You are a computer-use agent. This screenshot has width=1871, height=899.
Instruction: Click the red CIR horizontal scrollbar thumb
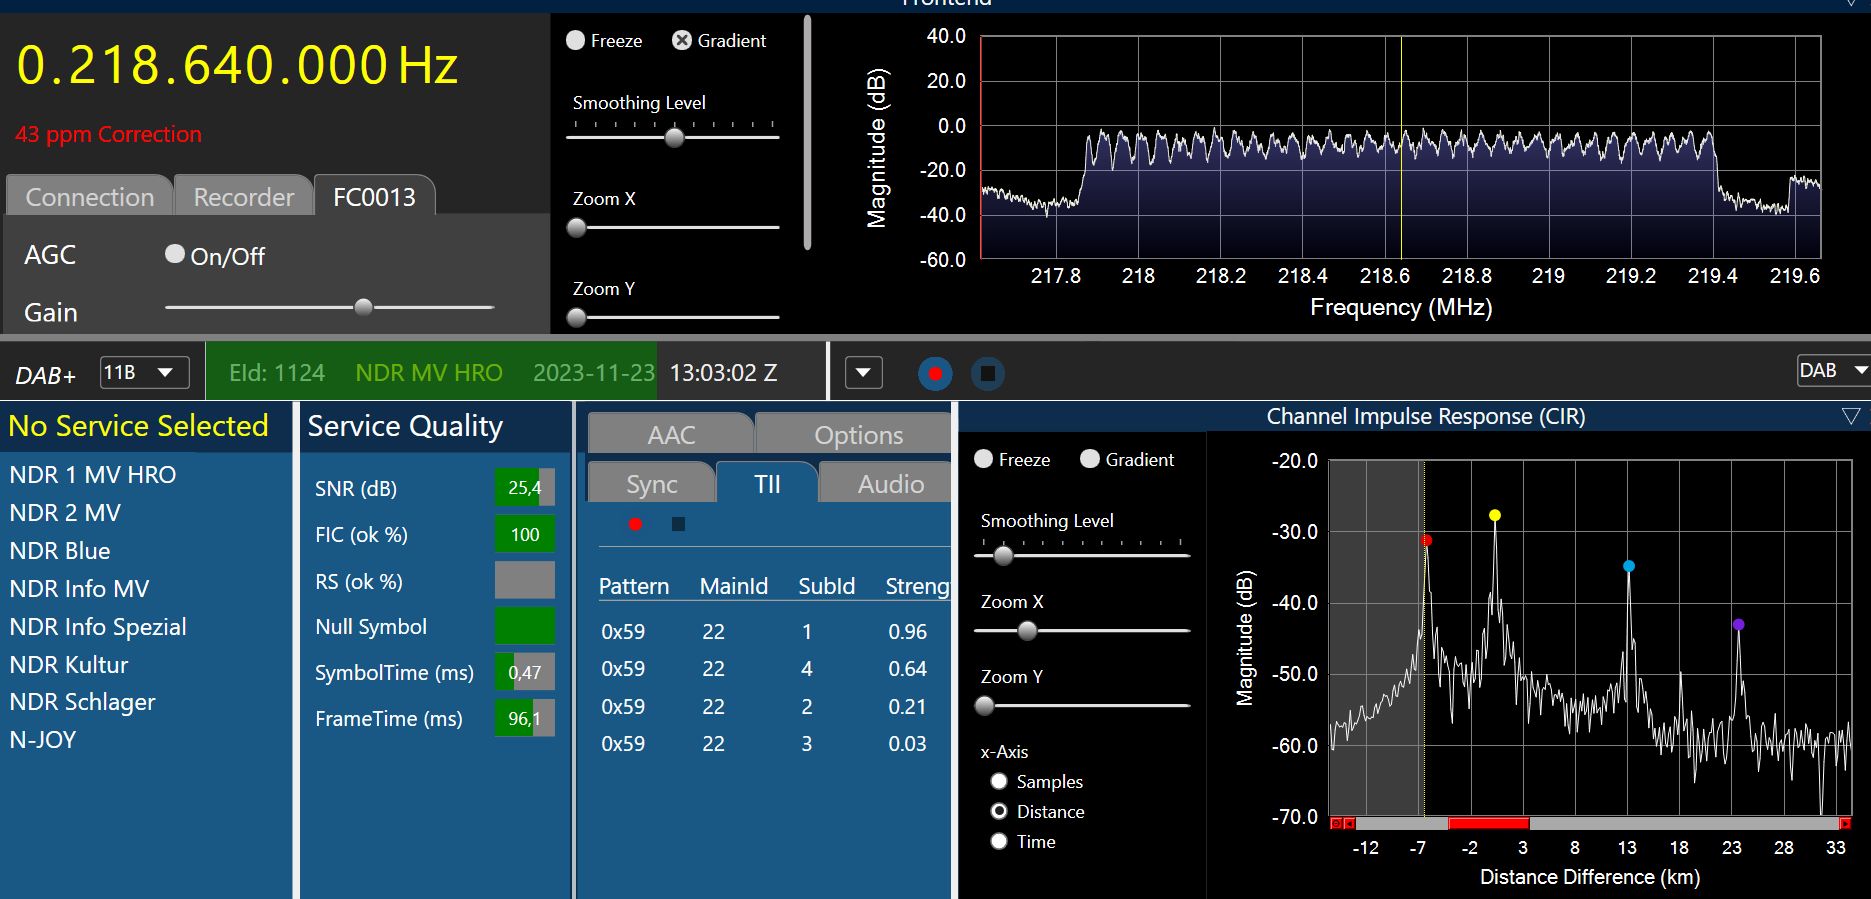coord(1488,823)
